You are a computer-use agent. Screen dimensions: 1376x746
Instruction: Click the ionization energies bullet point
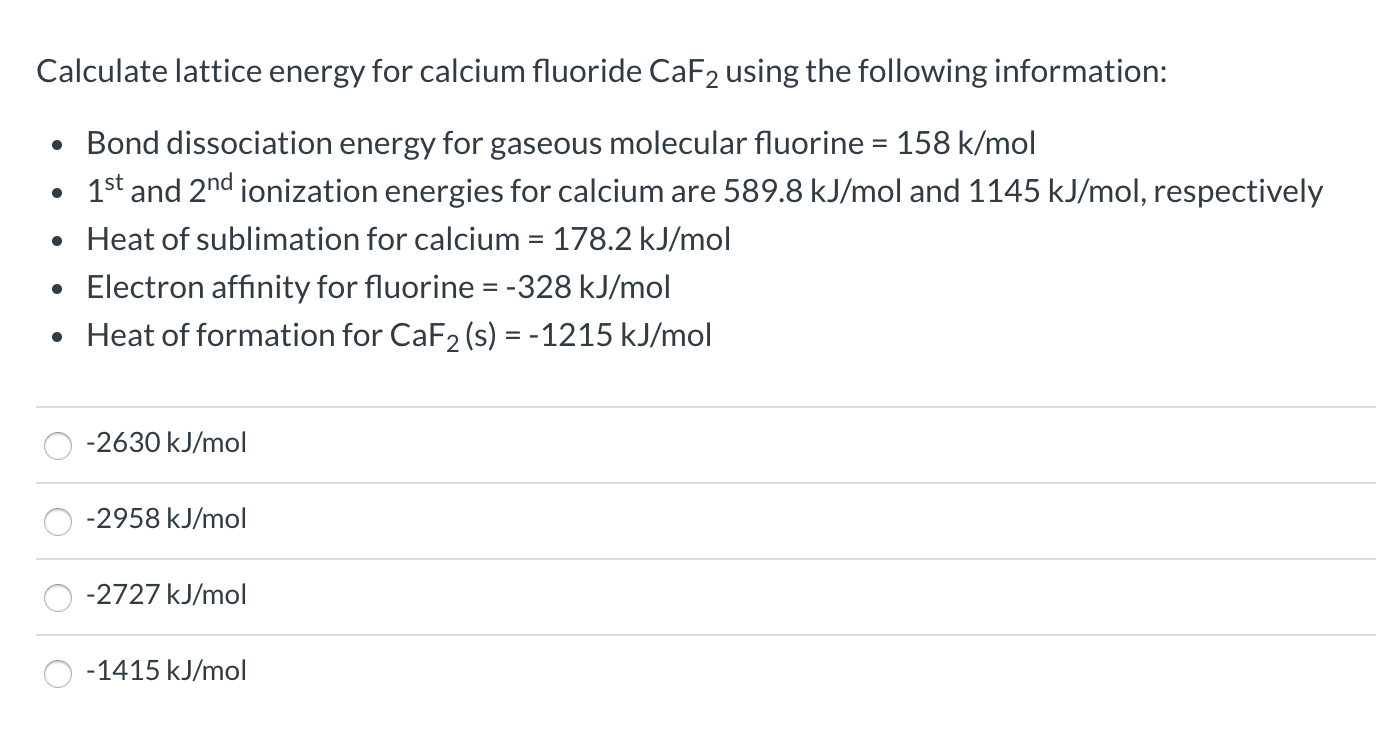click(704, 190)
